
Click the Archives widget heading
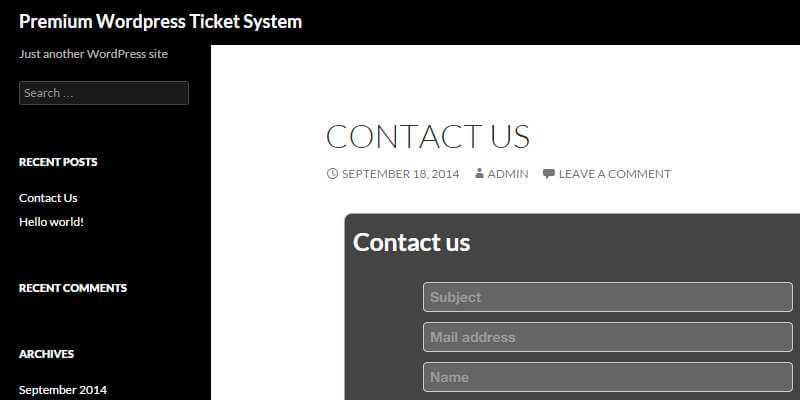[x=46, y=354]
